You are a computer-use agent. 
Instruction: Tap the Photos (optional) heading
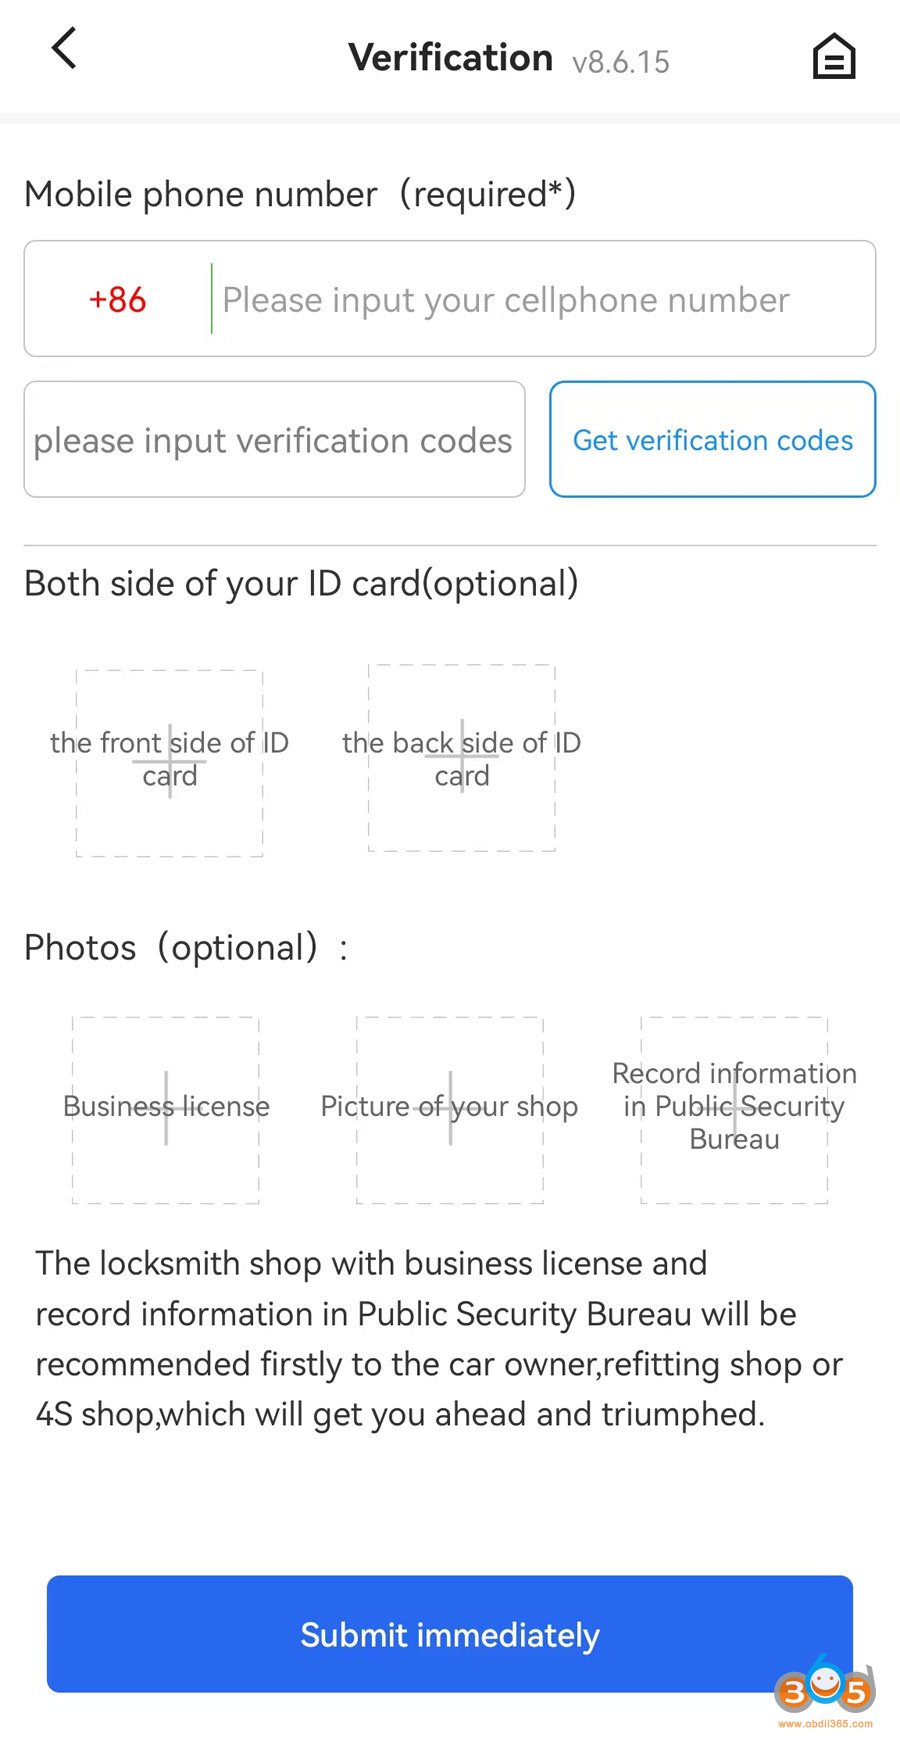click(x=186, y=947)
